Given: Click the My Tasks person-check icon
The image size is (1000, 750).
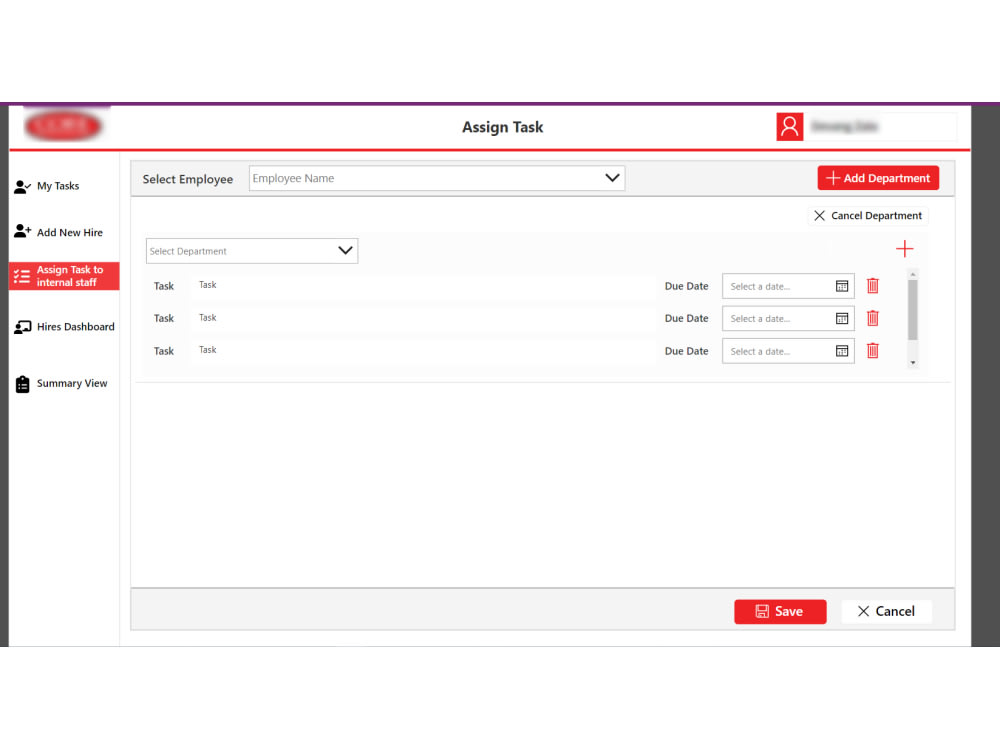Looking at the screenshot, I should 22,186.
